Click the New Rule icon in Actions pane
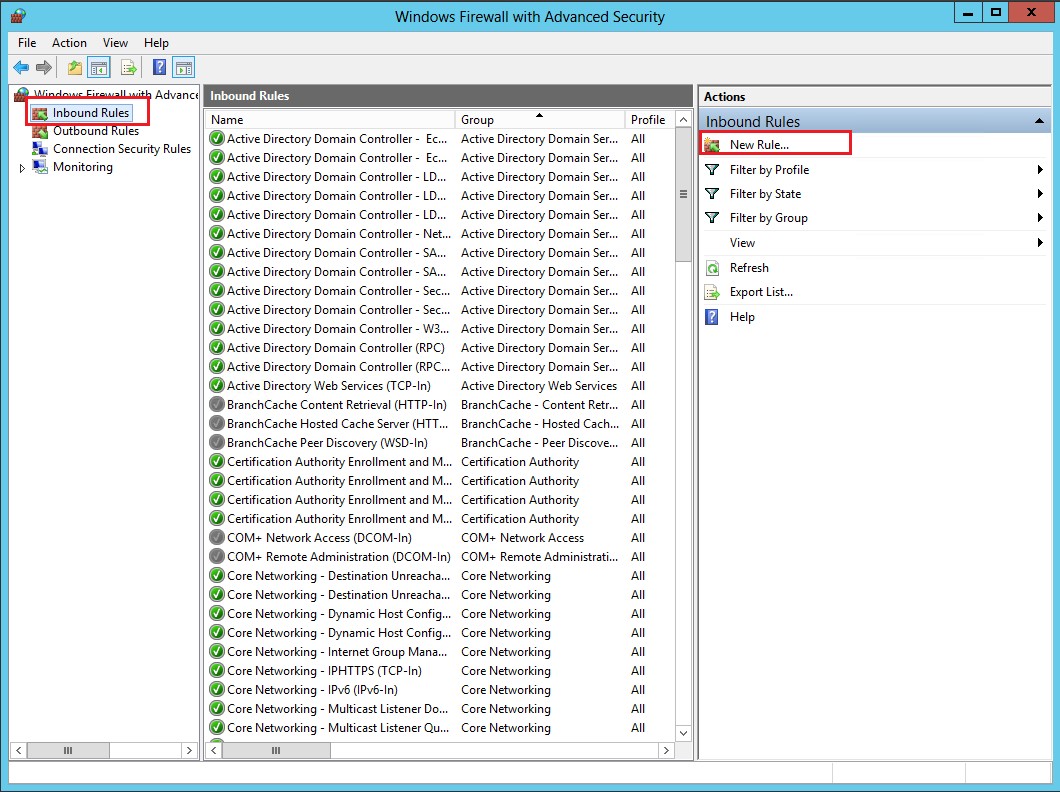The image size is (1060, 792). pos(712,145)
